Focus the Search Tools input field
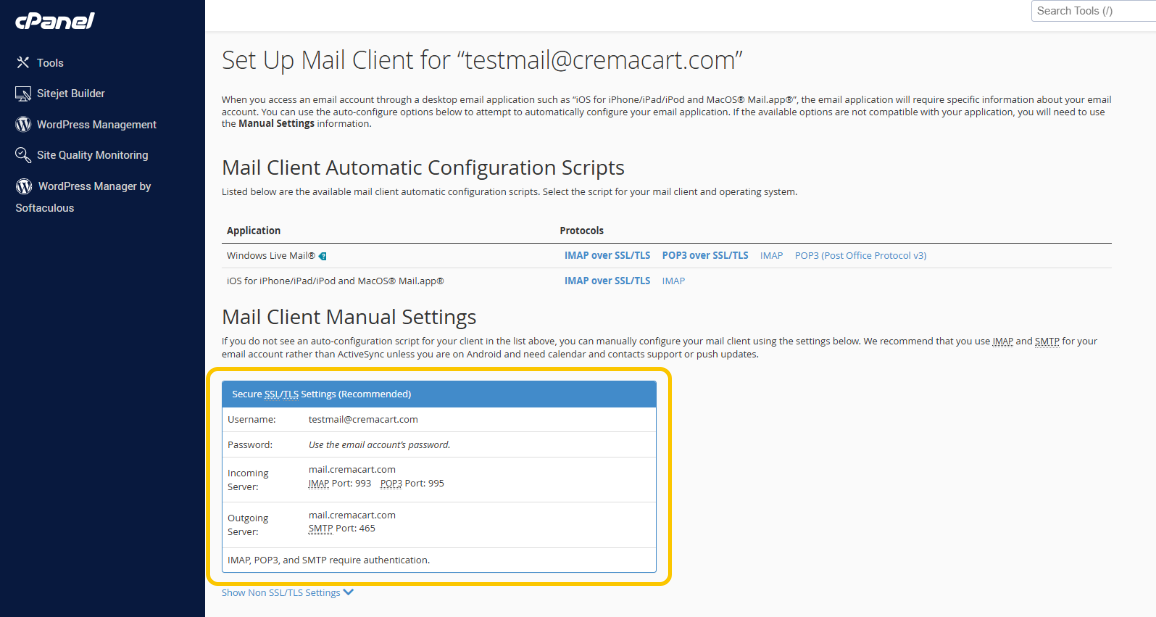The image size is (1156, 617). 1093,11
